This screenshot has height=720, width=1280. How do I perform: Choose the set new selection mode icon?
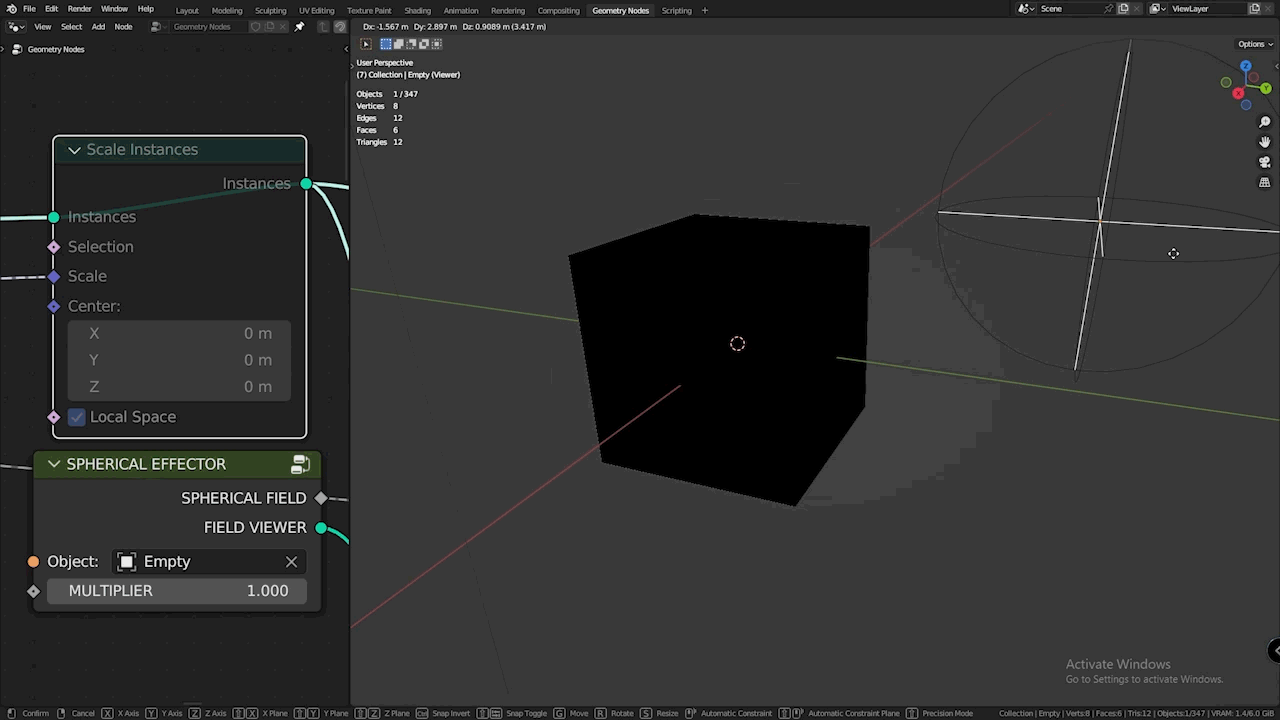pos(386,44)
